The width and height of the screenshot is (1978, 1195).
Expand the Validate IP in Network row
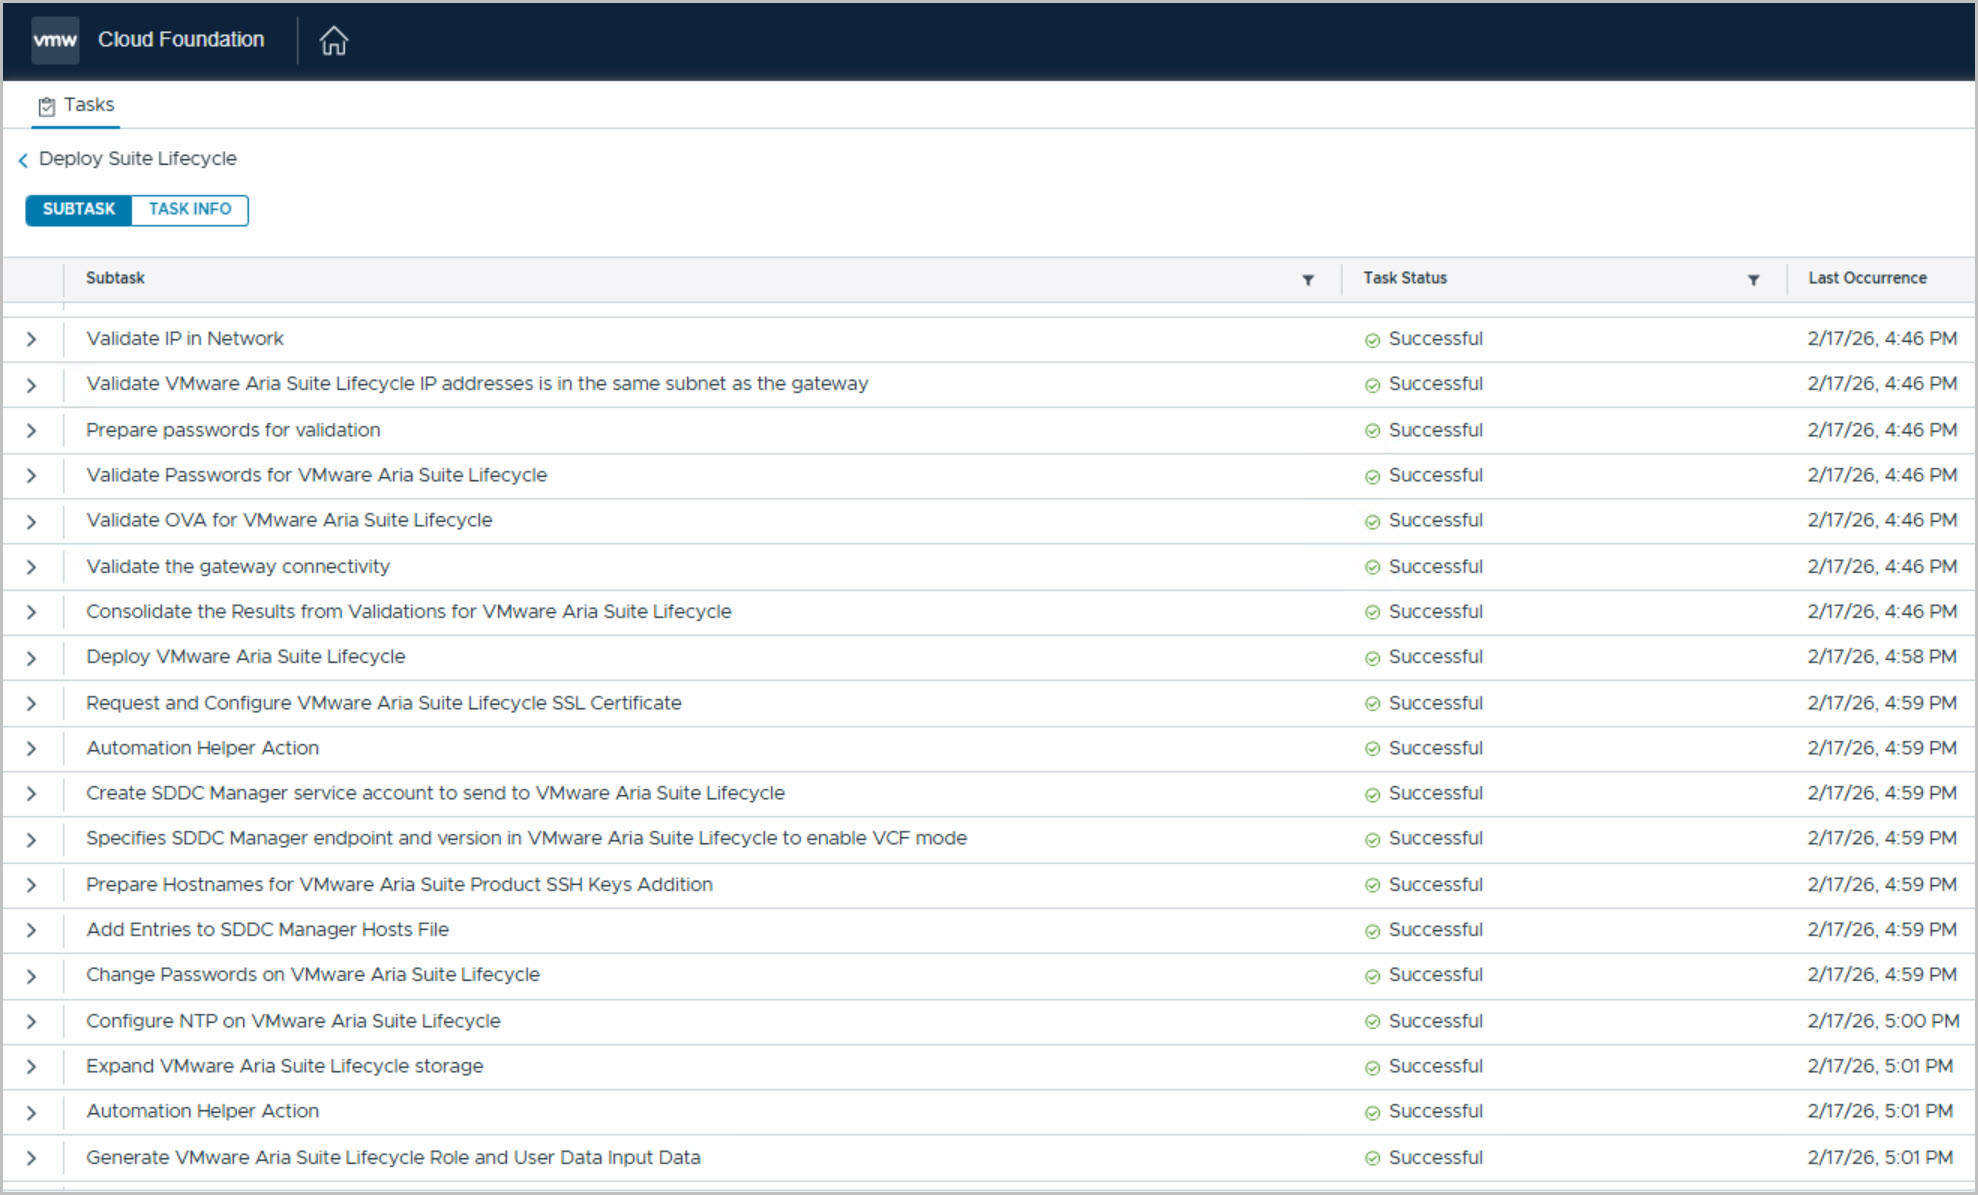click(x=31, y=339)
